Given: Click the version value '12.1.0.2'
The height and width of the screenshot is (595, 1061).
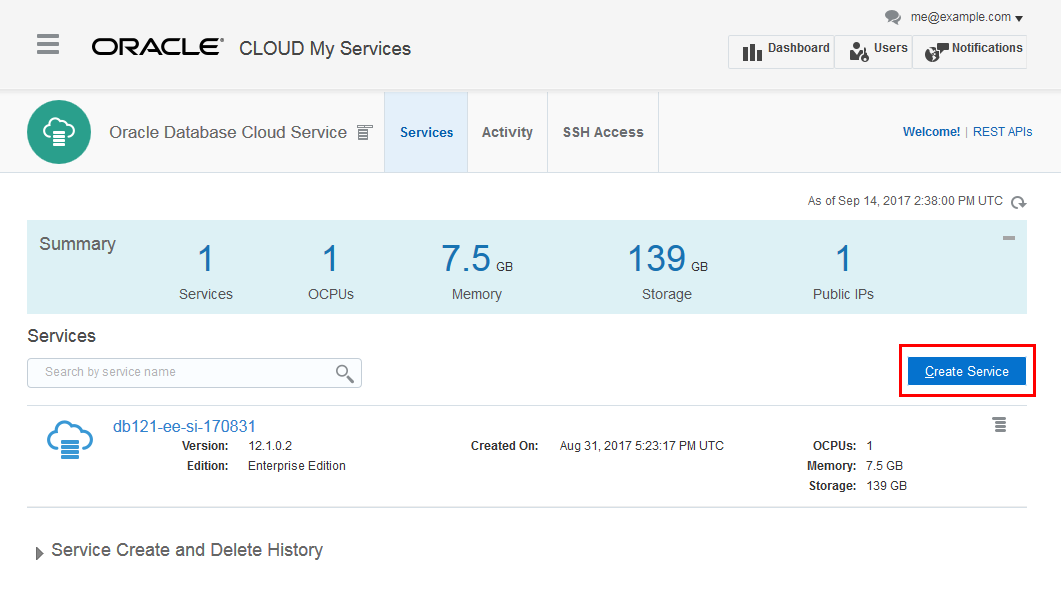Looking at the screenshot, I should tap(270, 446).
